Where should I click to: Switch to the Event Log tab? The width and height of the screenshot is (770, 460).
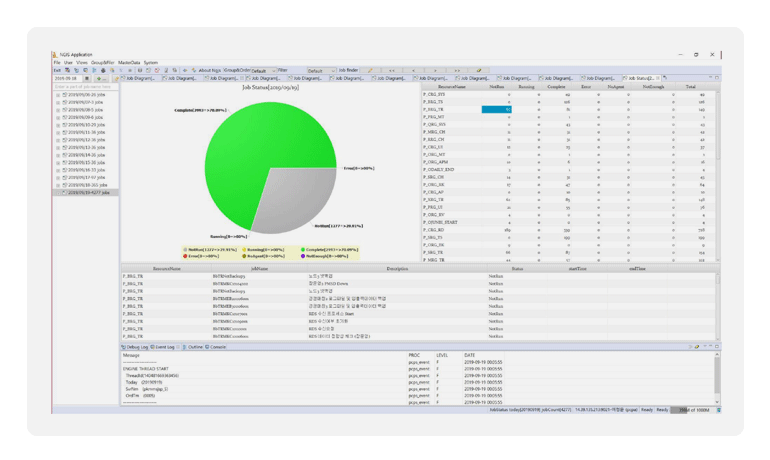165,347
